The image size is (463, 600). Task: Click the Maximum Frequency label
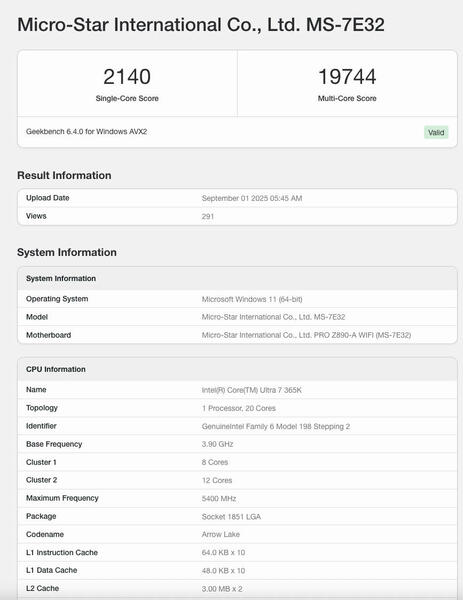(x=62, y=498)
